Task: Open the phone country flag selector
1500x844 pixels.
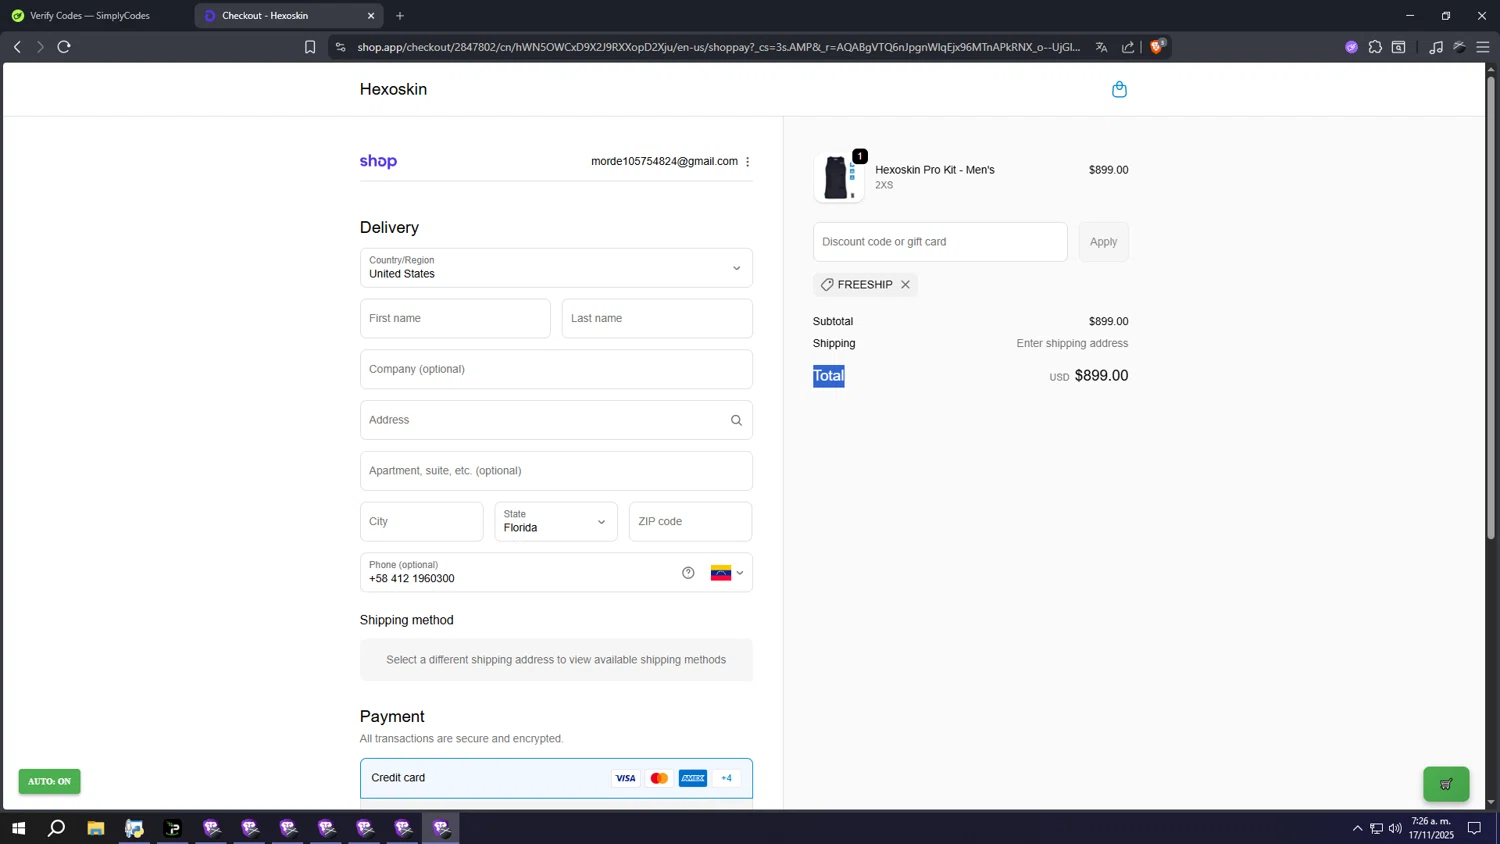Action: click(727, 573)
